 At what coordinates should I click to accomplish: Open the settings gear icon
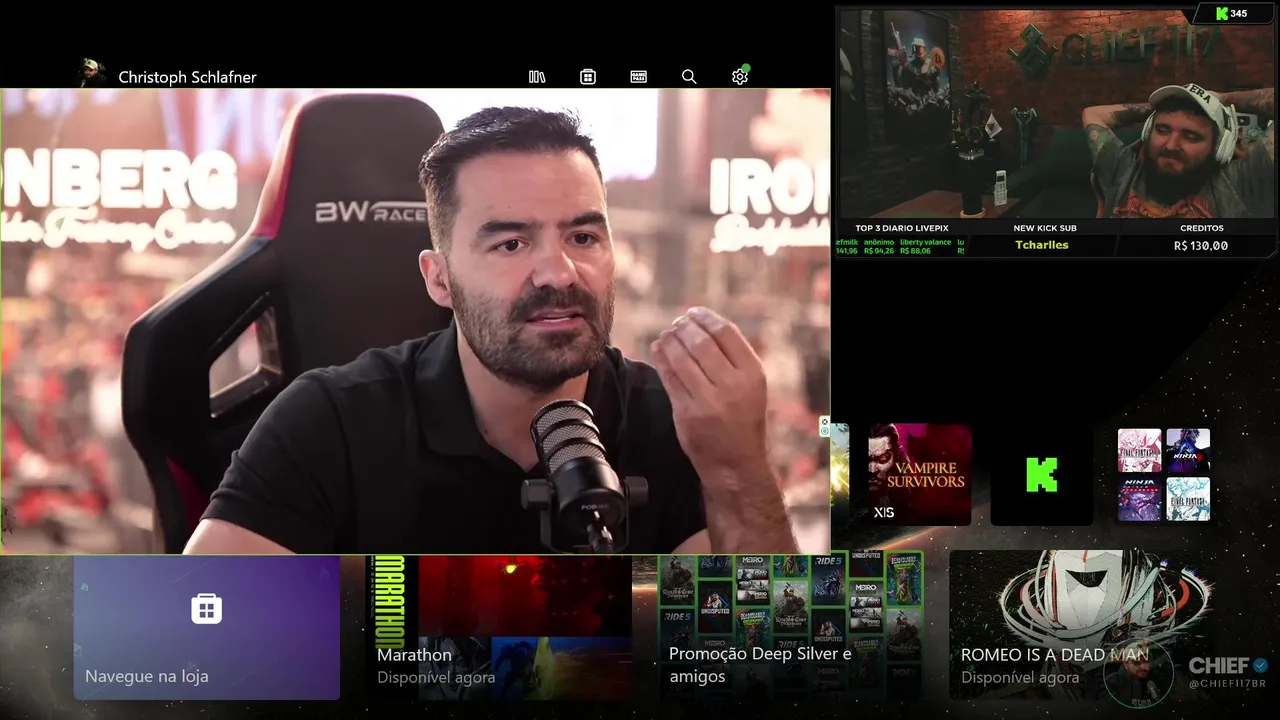point(740,77)
